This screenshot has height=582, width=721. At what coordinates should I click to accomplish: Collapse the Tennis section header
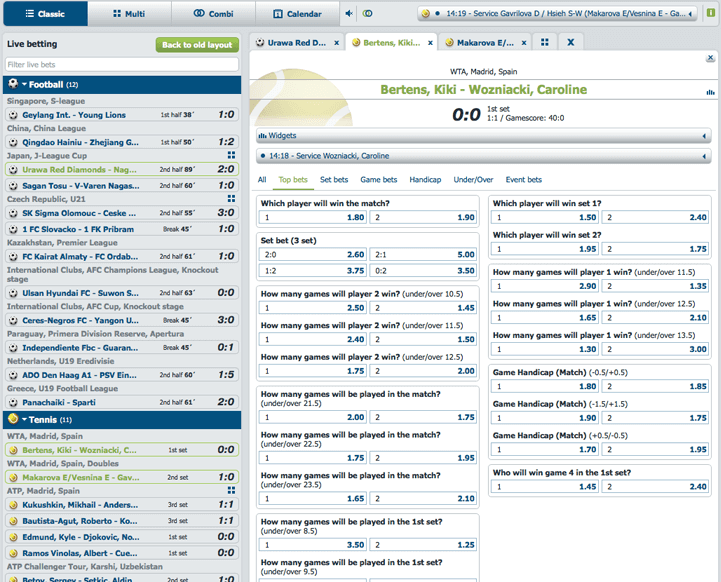(x=122, y=420)
